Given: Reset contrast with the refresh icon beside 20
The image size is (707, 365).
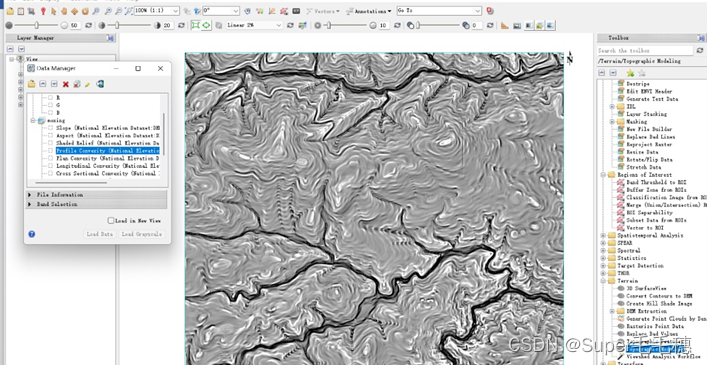Looking at the screenshot, I should point(181,25).
